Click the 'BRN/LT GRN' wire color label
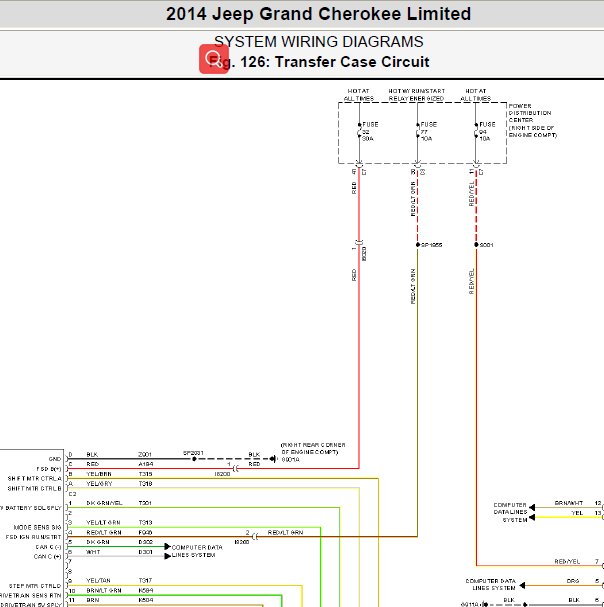 104,590
